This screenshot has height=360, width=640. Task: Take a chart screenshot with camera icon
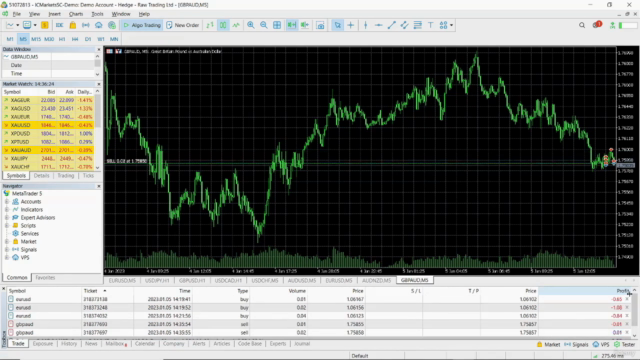[x=320, y=25]
